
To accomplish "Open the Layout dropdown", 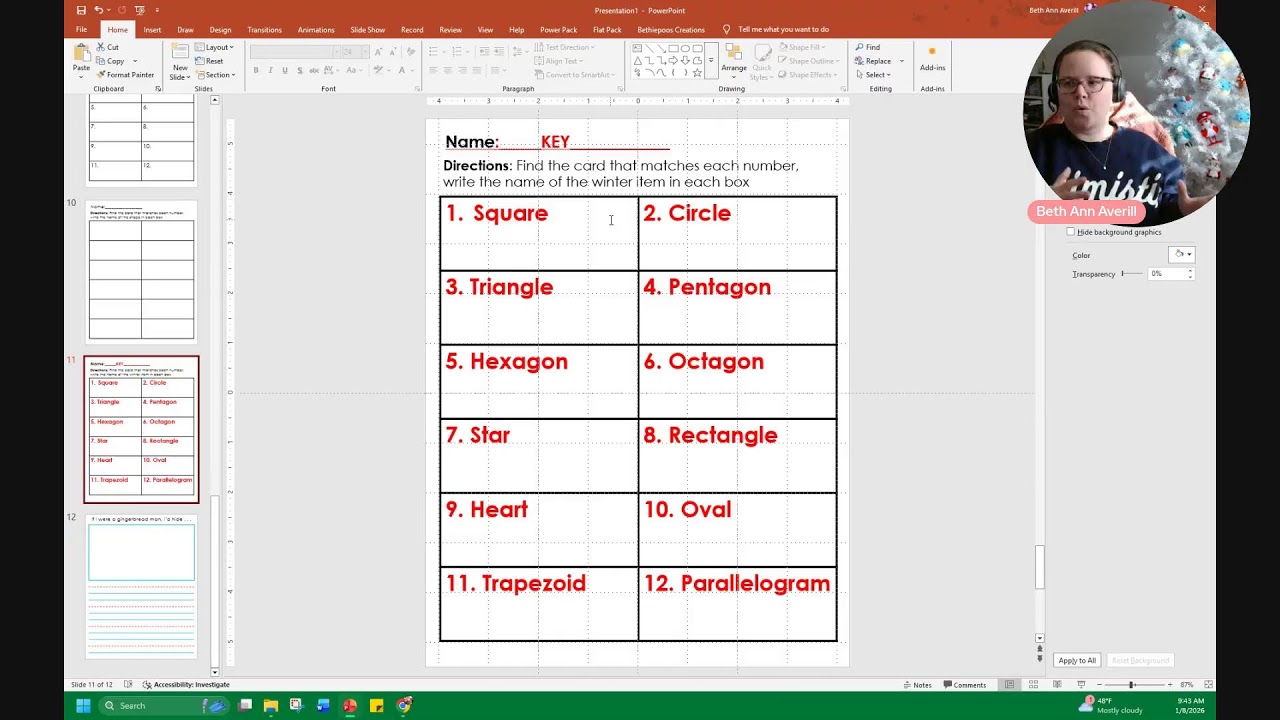I will click(214, 47).
